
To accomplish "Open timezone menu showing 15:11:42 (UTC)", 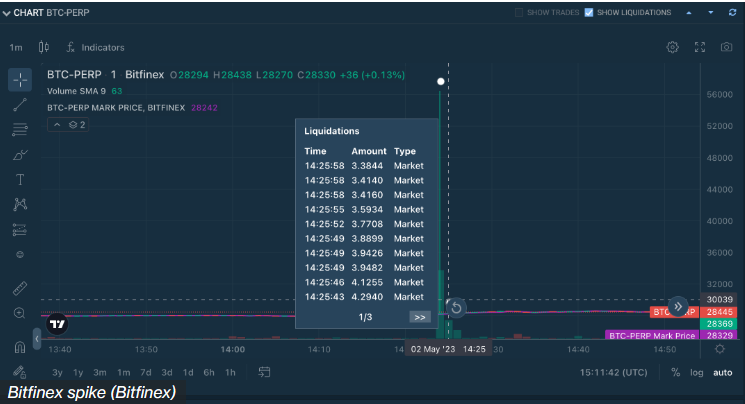I will coord(613,373).
